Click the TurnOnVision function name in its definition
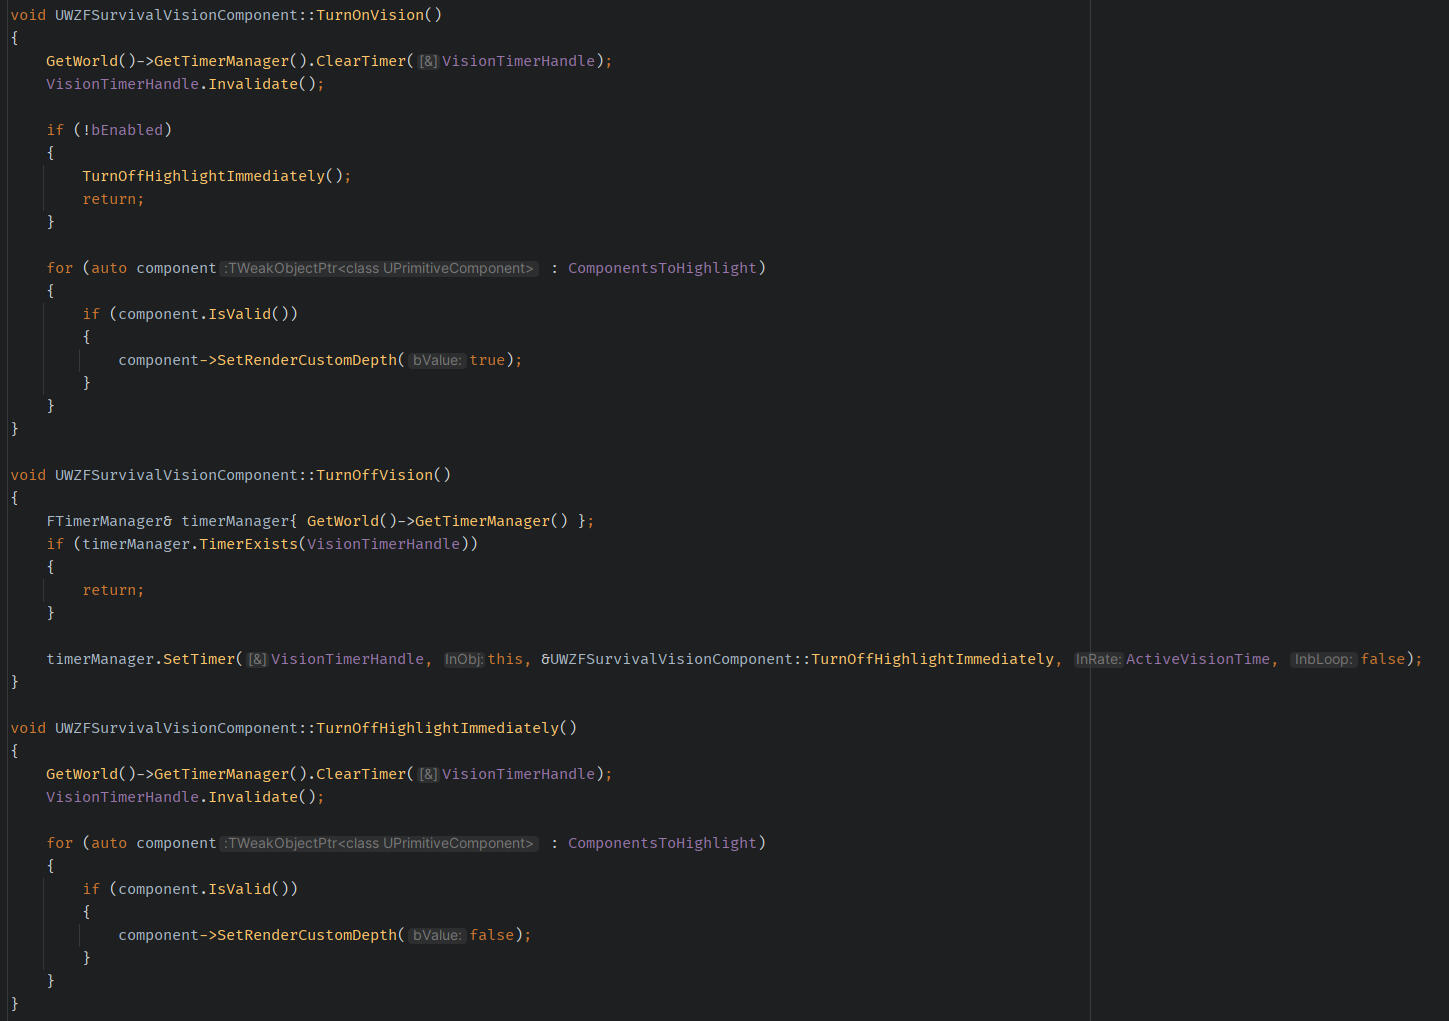Image resolution: width=1449 pixels, height=1021 pixels. (x=370, y=15)
